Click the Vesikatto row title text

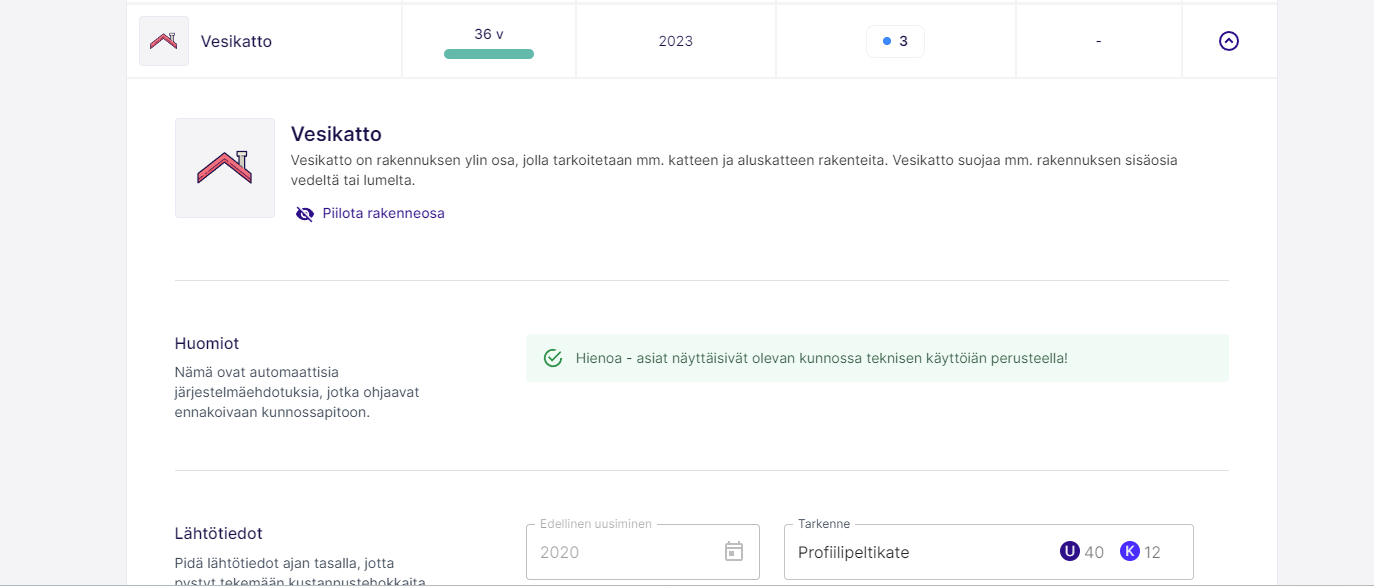pos(236,41)
